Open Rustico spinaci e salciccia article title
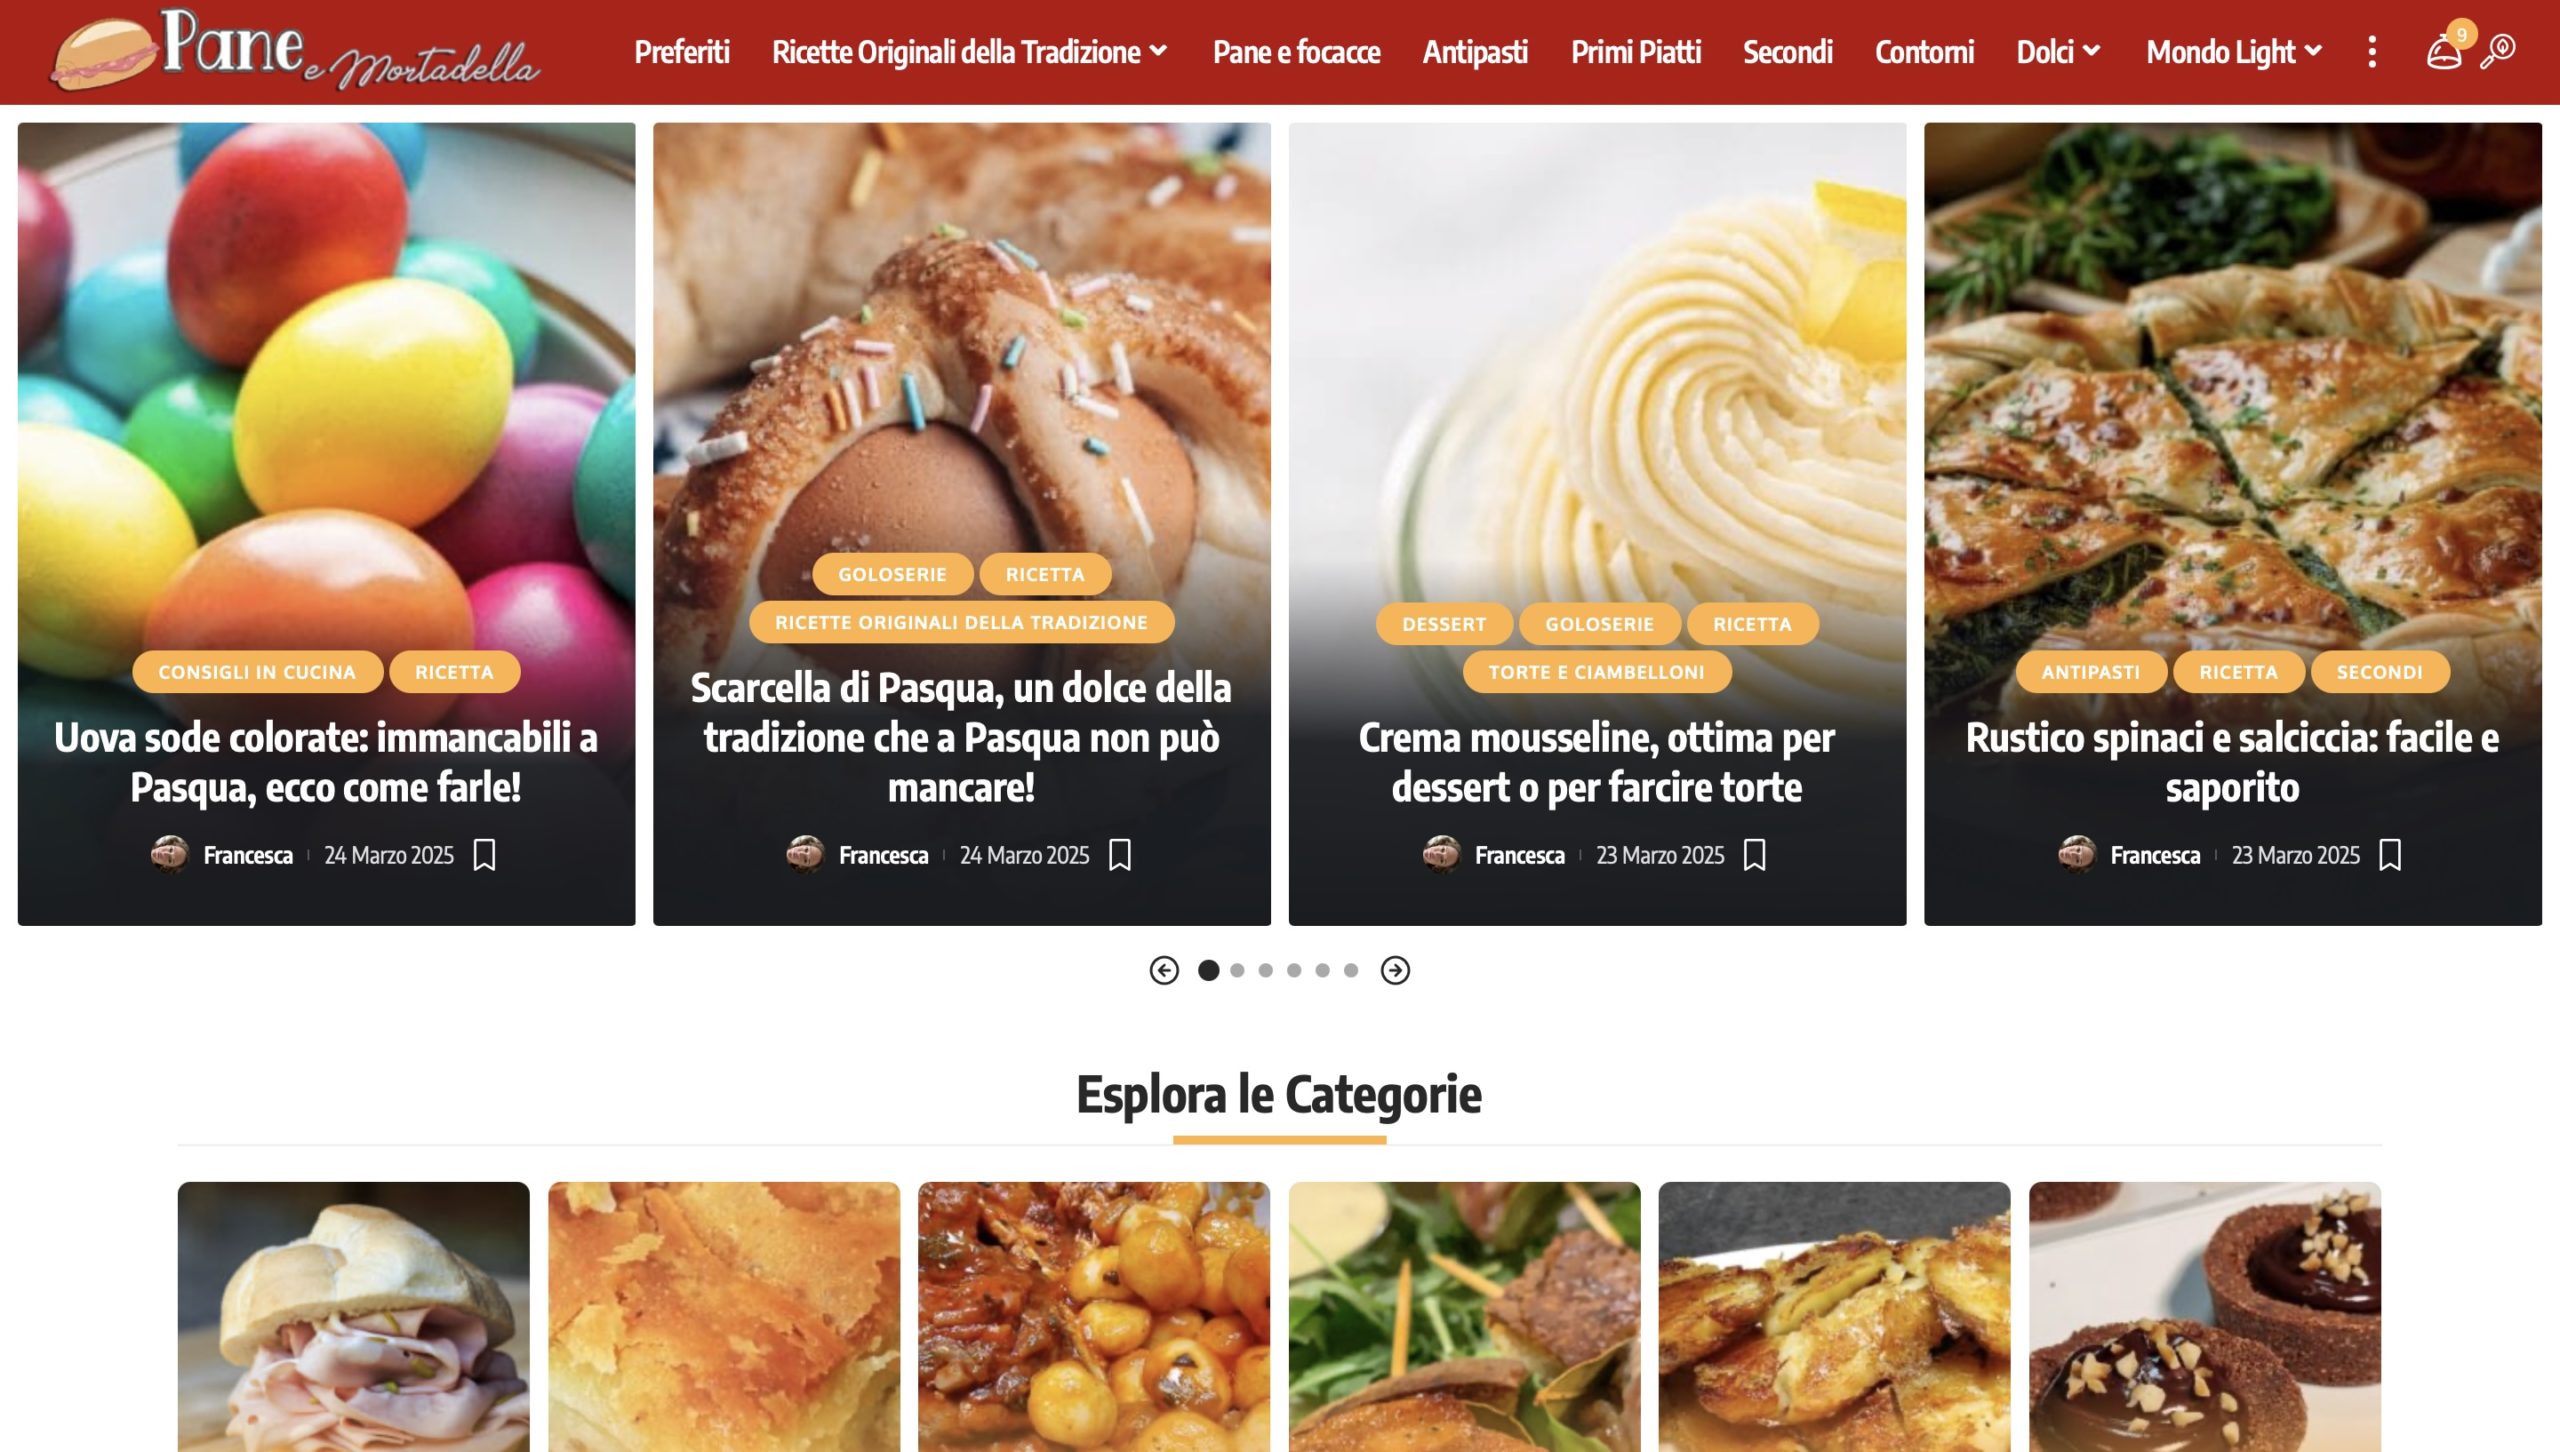 point(2232,762)
